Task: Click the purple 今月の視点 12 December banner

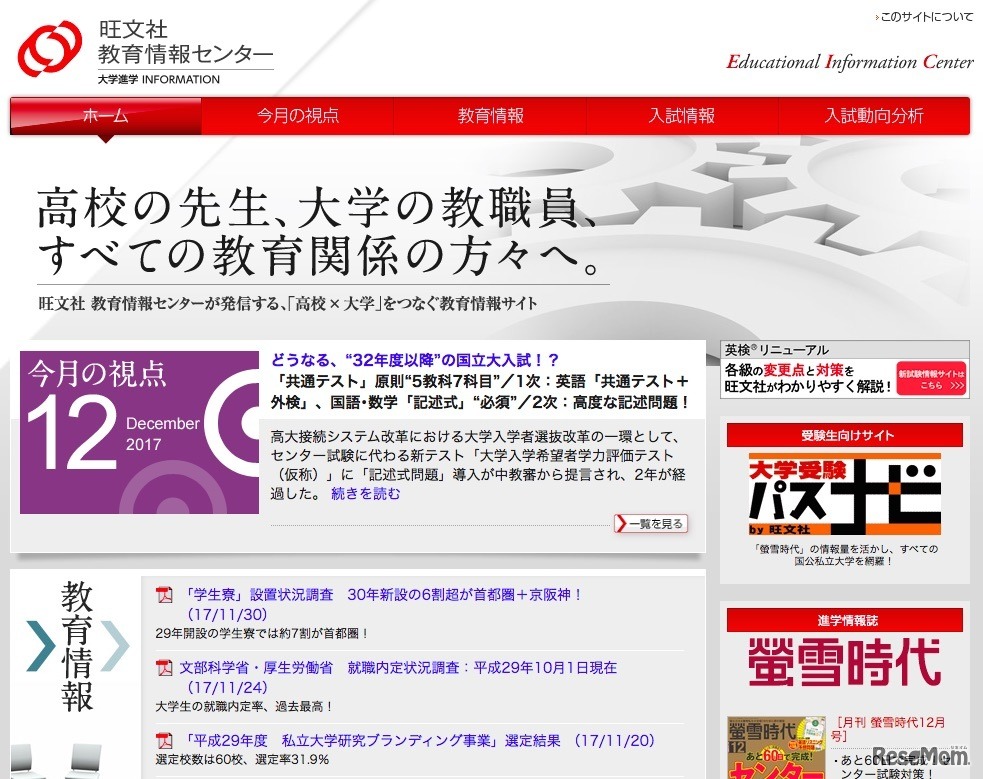Action: click(139, 432)
